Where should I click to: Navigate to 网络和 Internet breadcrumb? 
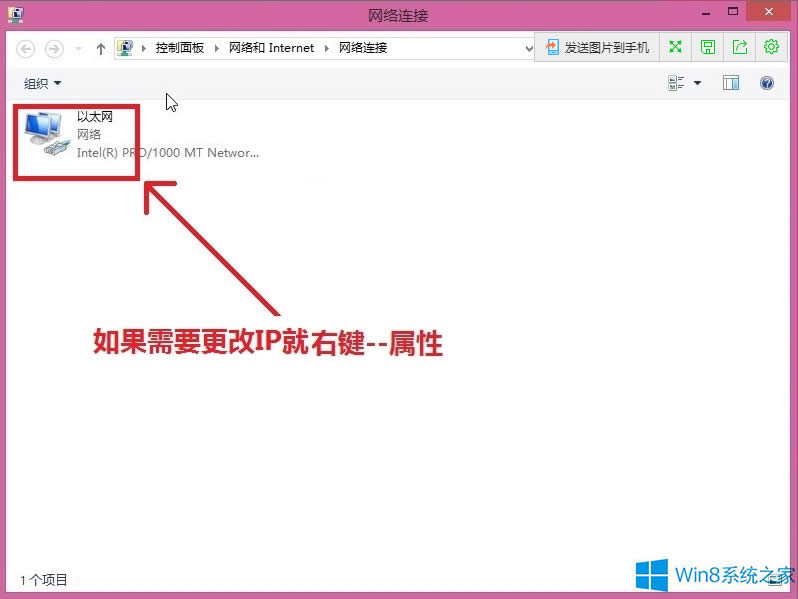point(271,48)
